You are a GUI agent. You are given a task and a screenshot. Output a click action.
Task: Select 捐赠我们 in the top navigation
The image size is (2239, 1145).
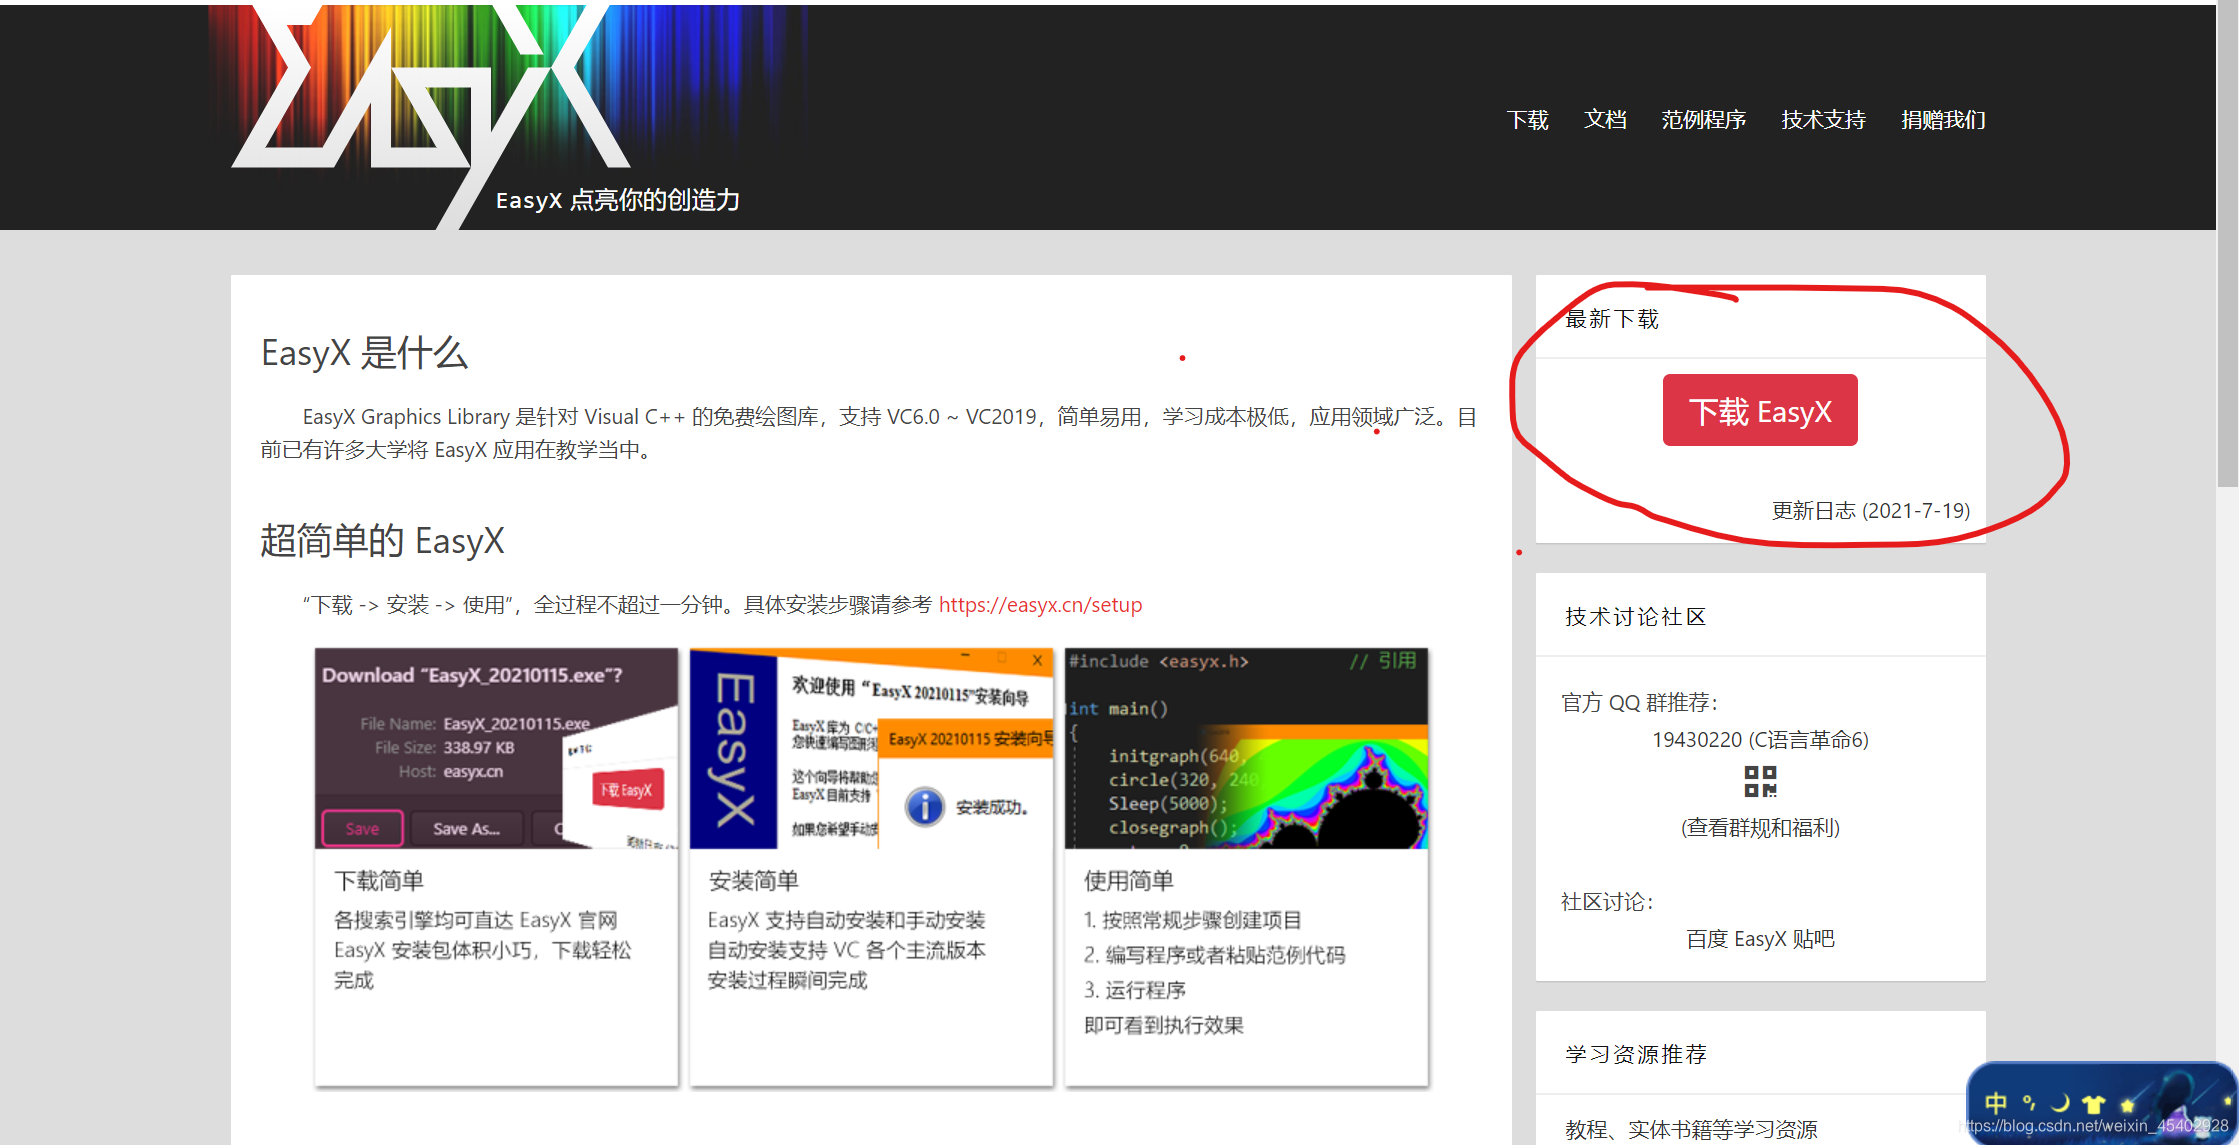1943,120
